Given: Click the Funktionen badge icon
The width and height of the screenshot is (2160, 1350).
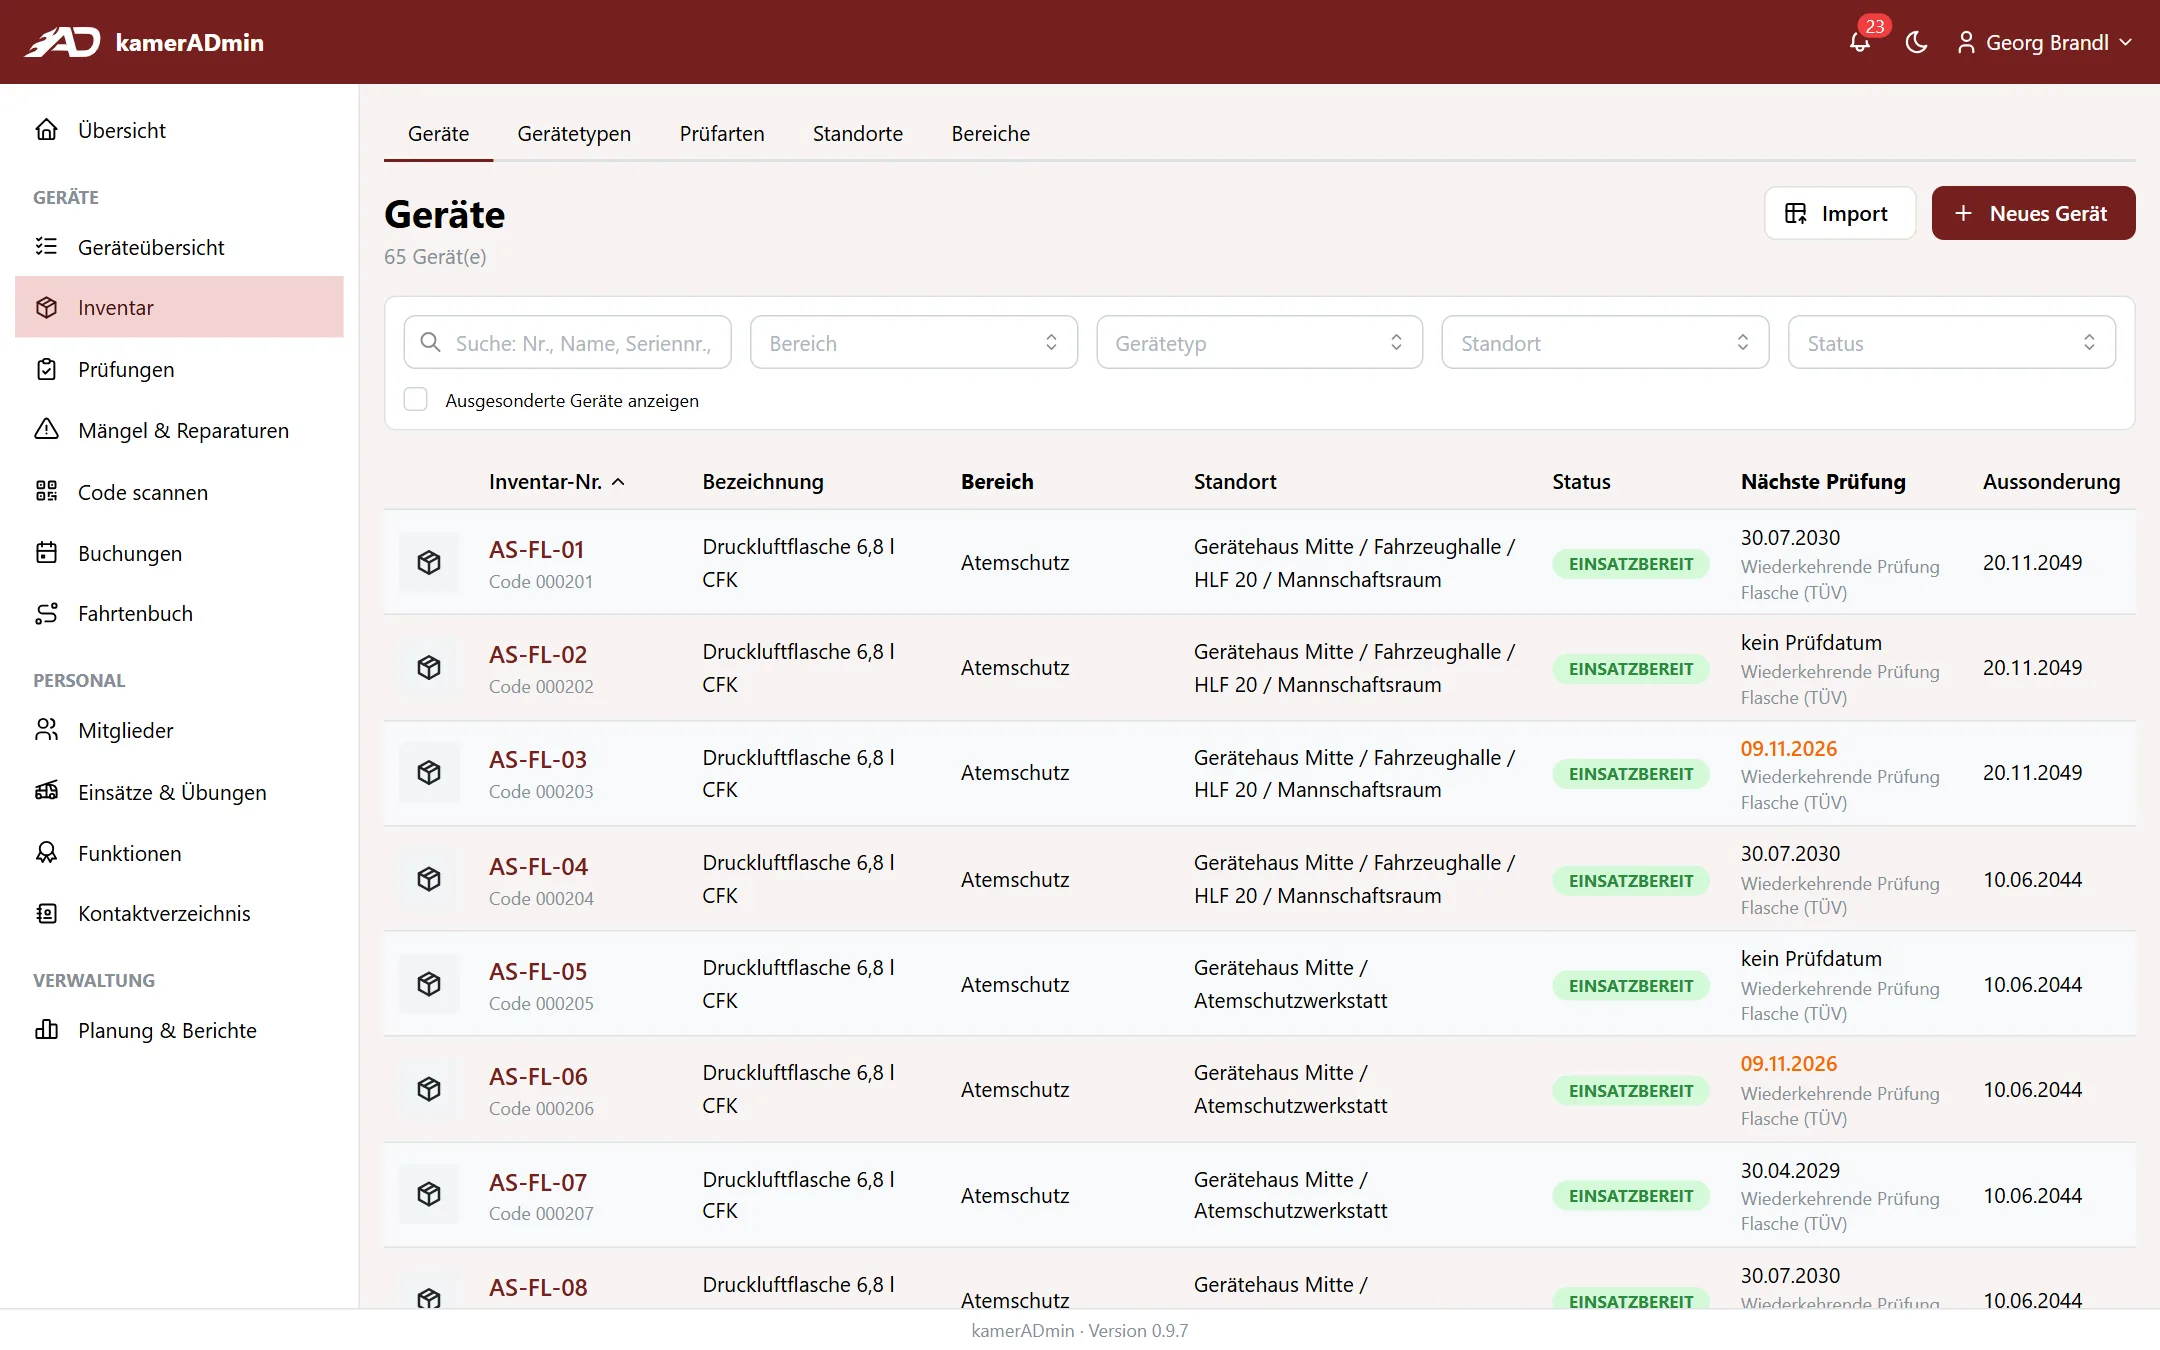Looking at the screenshot, I should (x=46, y=853).
